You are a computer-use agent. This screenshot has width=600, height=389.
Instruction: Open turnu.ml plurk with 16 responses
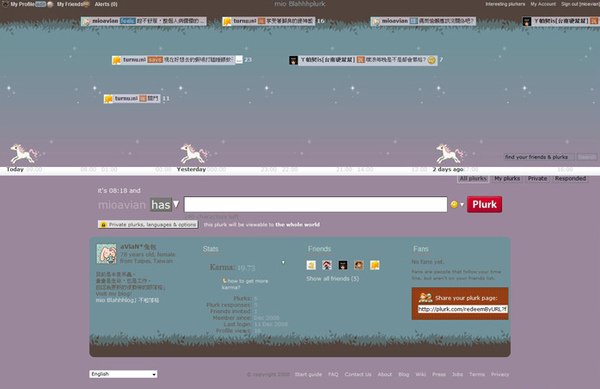tap(269, 21)
